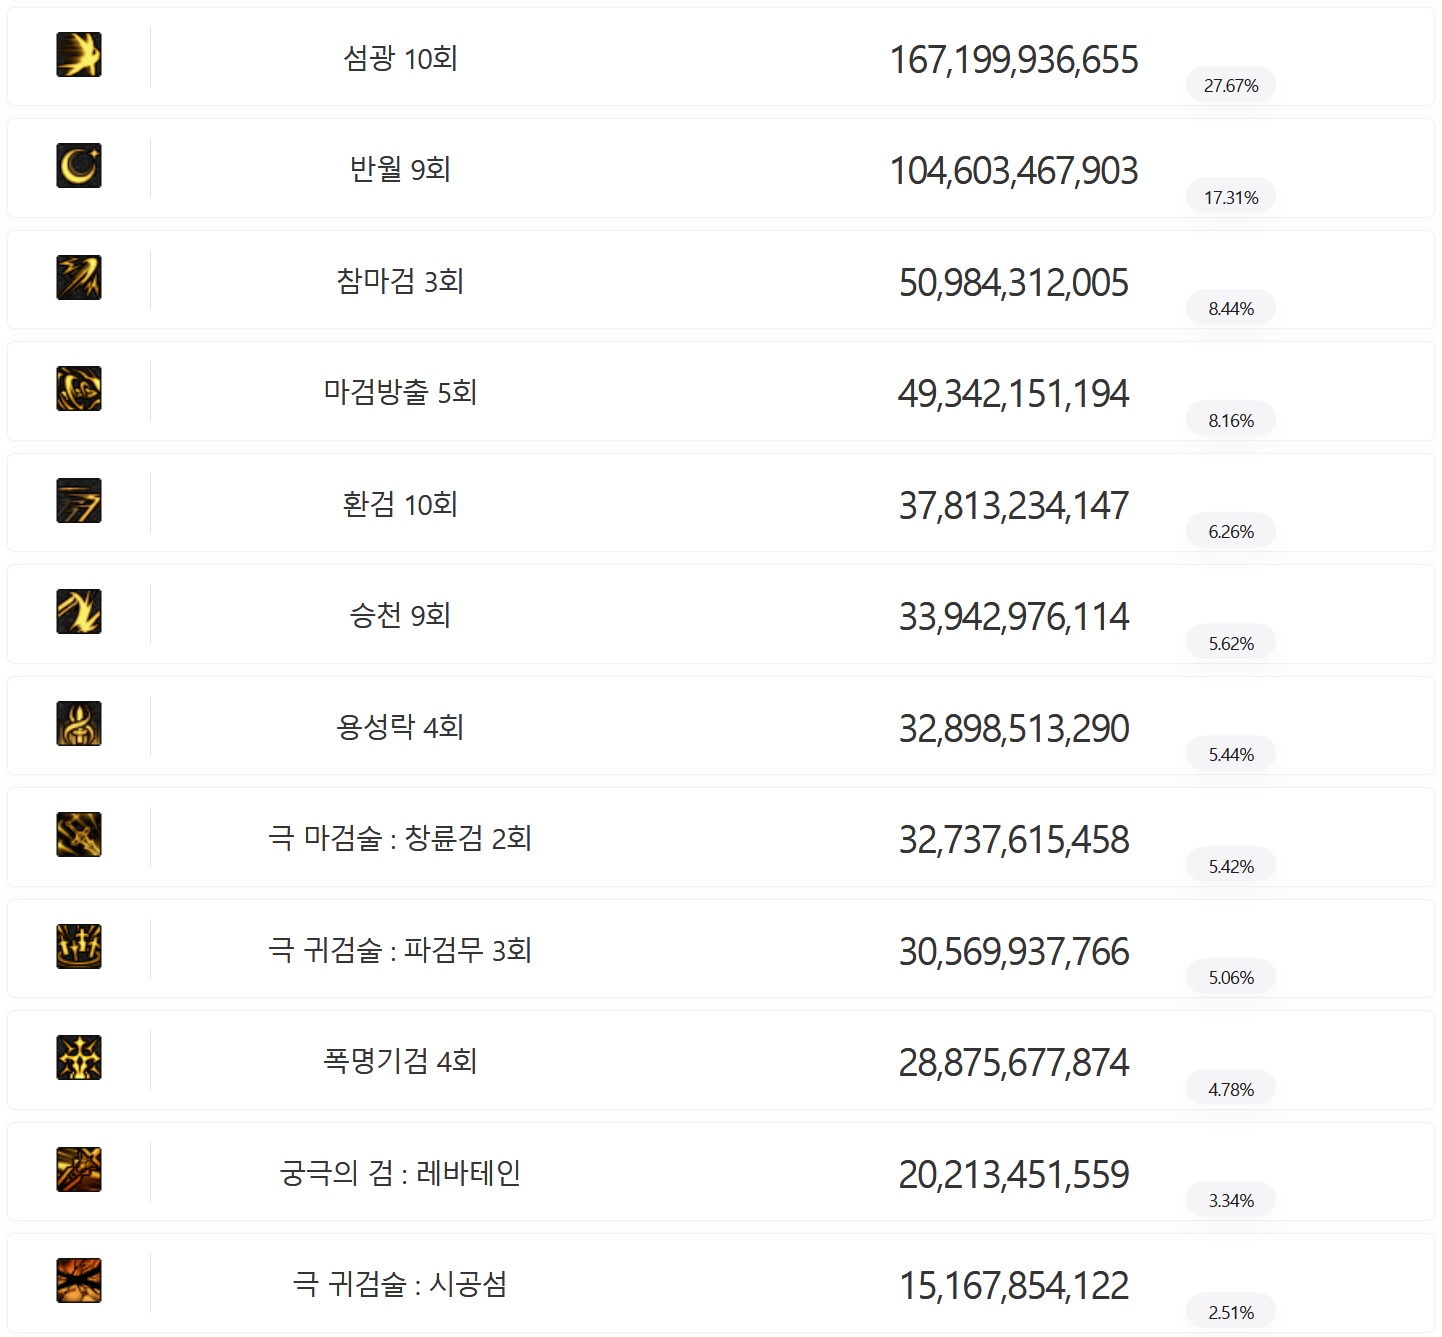This screenshot has width=1442, height=1337.
Task: Click the 섬광 10회 skill name
Action: click(x=400, y=58)
